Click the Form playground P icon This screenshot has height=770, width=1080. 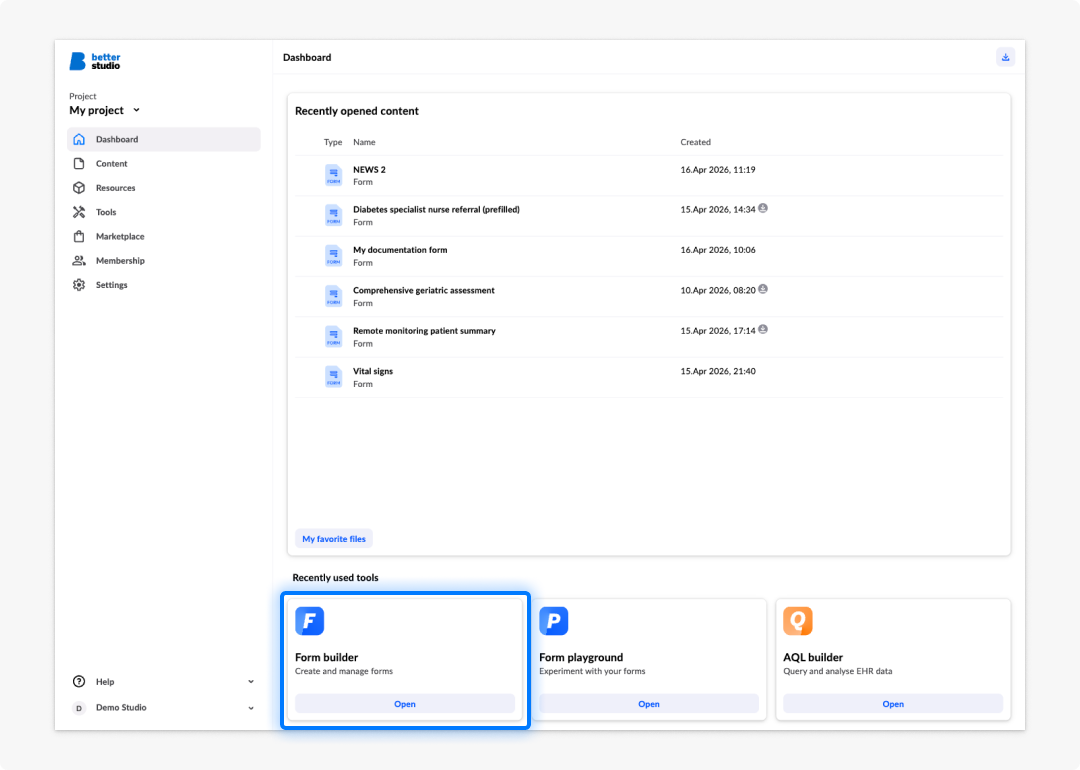click(x=554, y=621)
